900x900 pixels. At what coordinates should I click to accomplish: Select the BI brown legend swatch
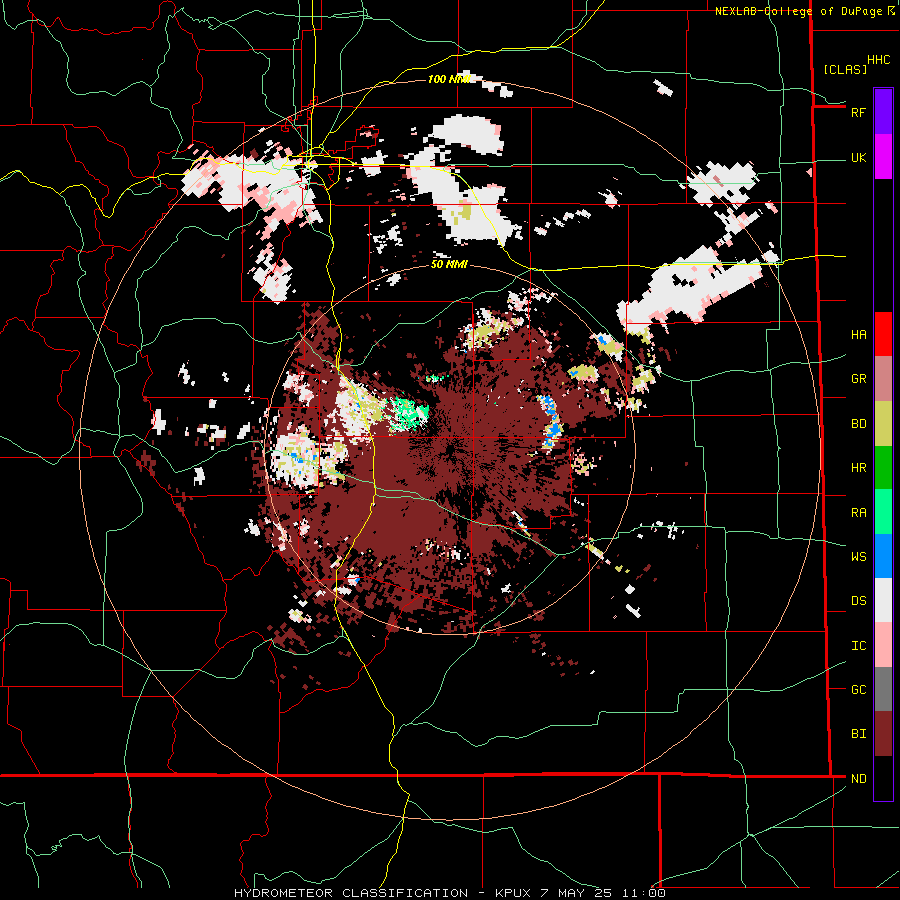(x=883, y=734)
